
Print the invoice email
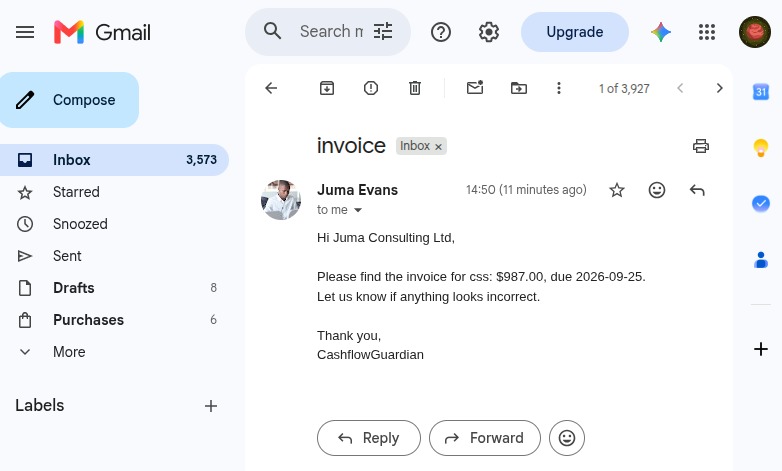pos(701,146)
